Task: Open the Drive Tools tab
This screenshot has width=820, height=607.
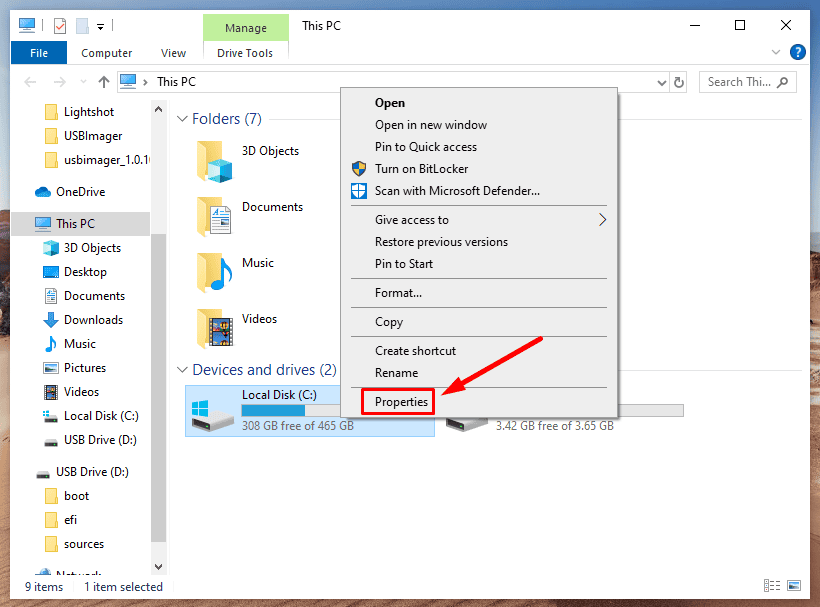Action: pos(245,53)
